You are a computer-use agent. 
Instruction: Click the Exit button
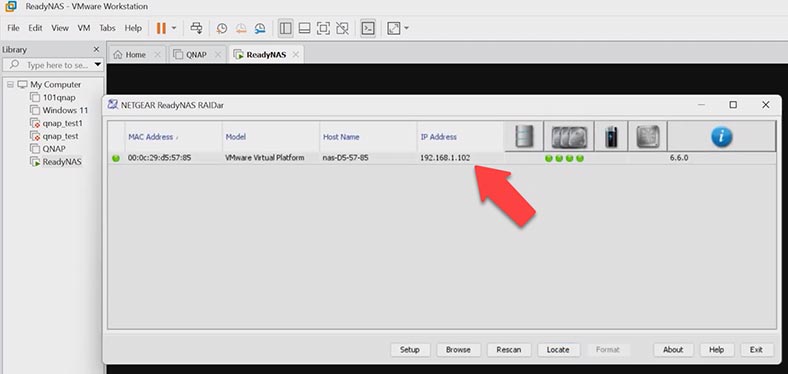[756, 350]
